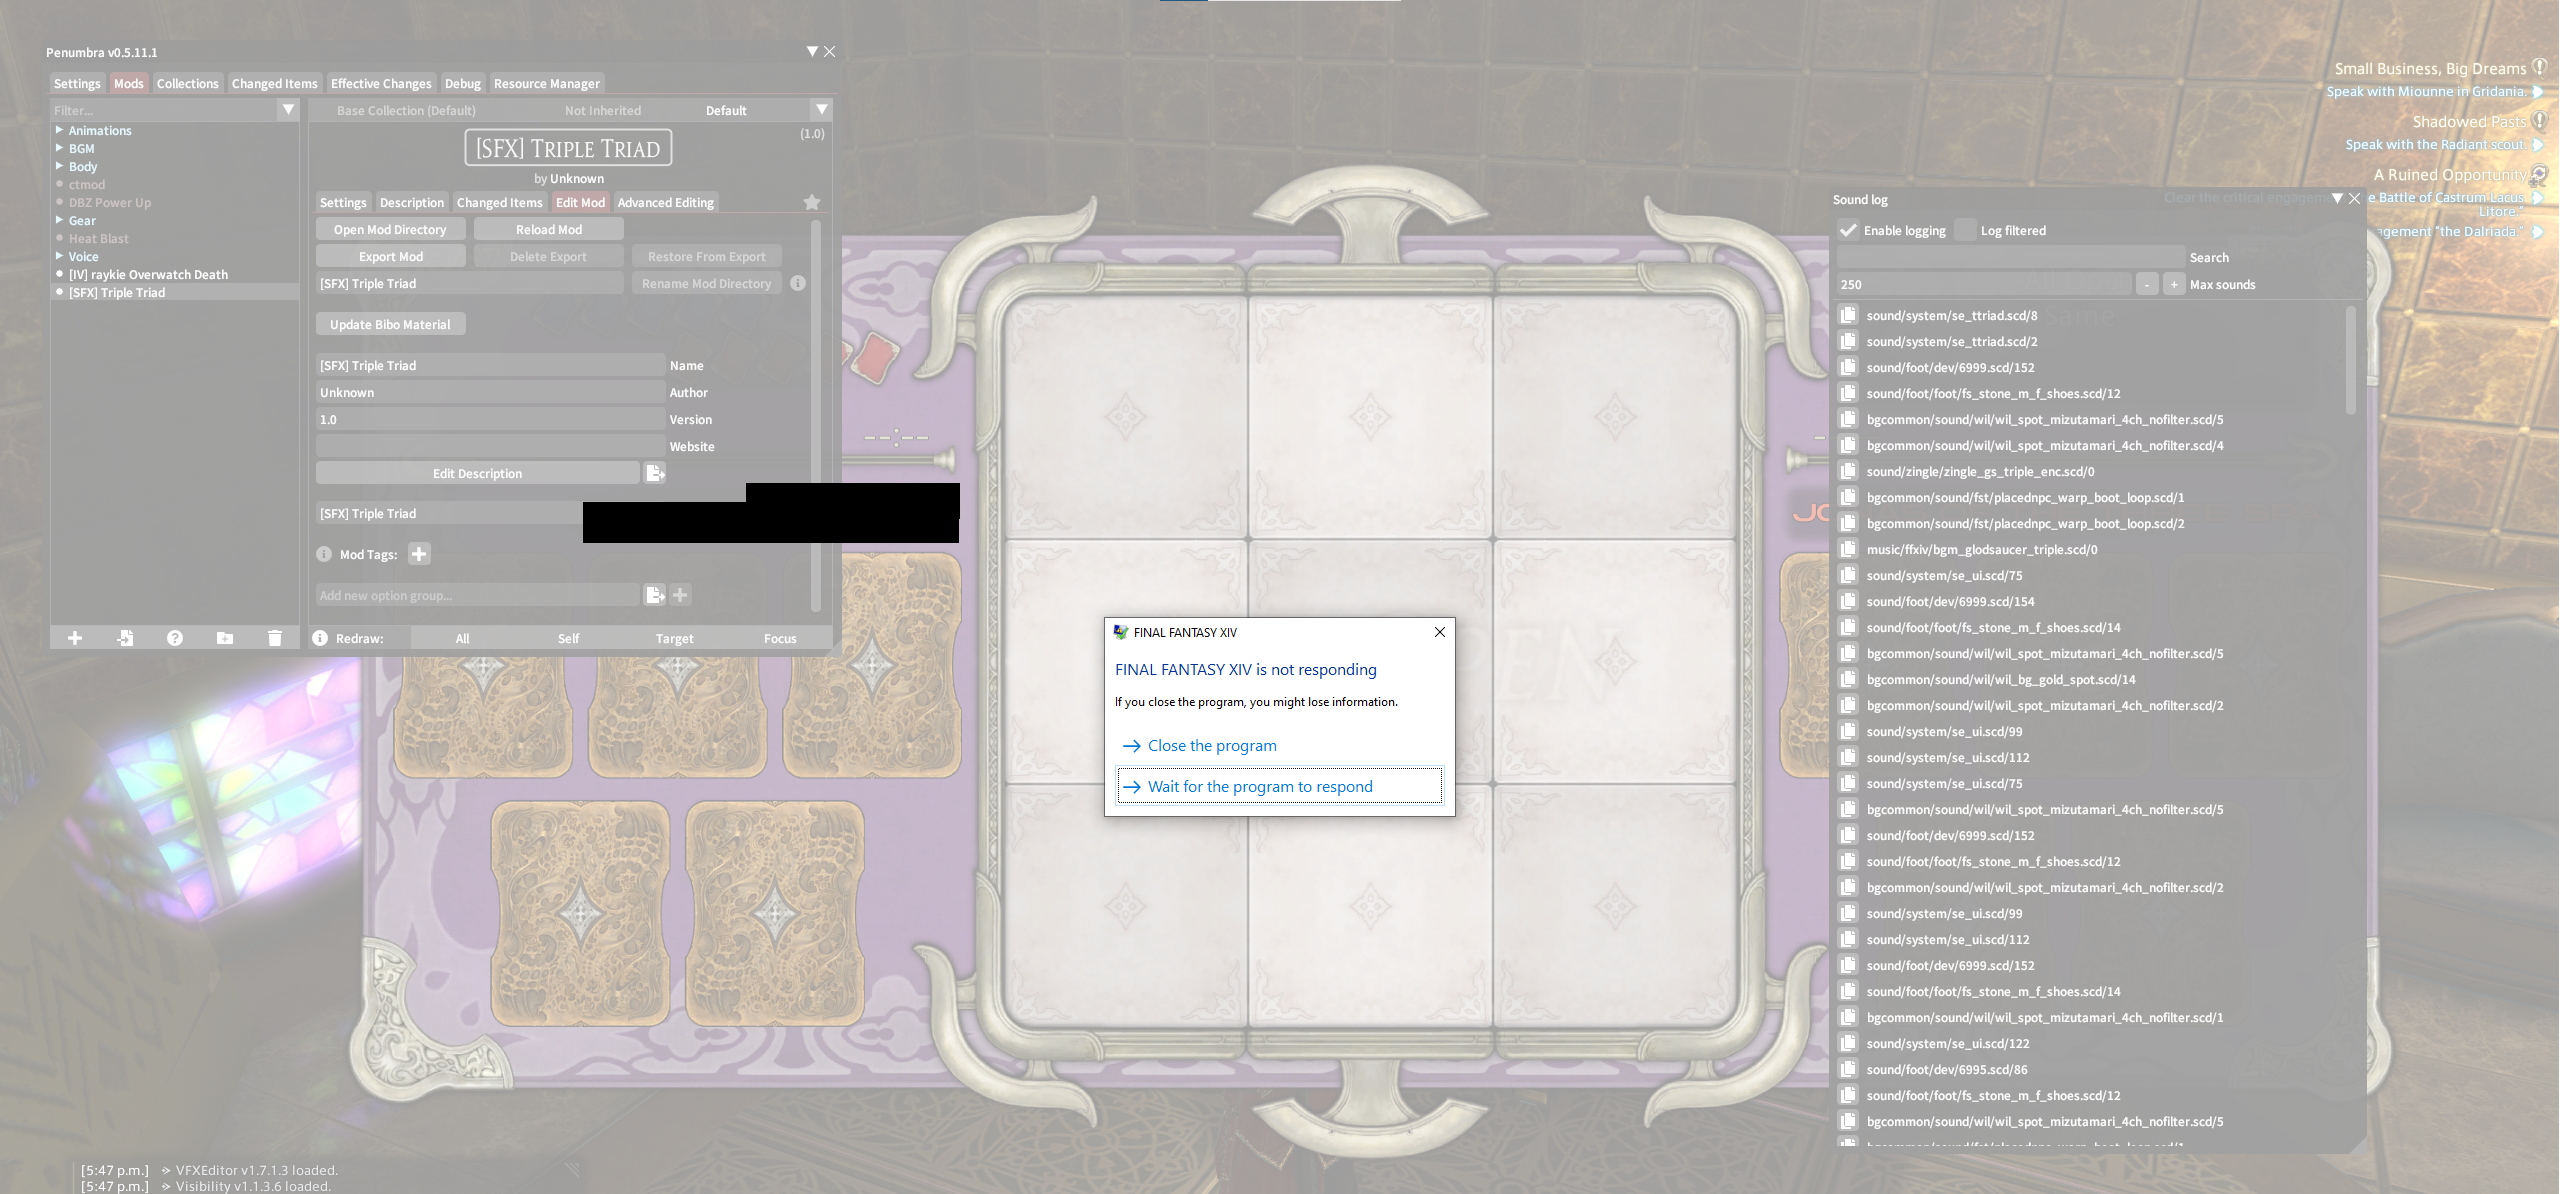Check the Log filtered checkbox
This screenshot has height=1194, width=2560.
point(1965,230)
